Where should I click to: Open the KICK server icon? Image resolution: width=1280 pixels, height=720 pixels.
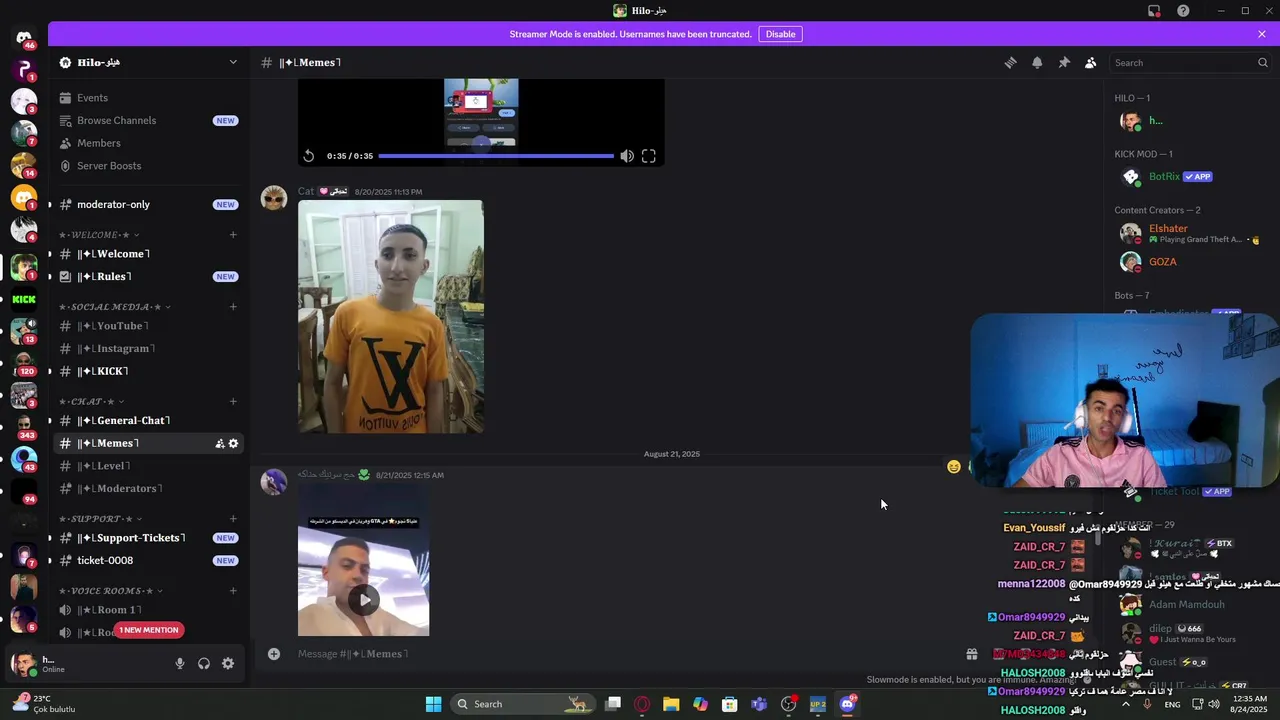coord(24,299)
